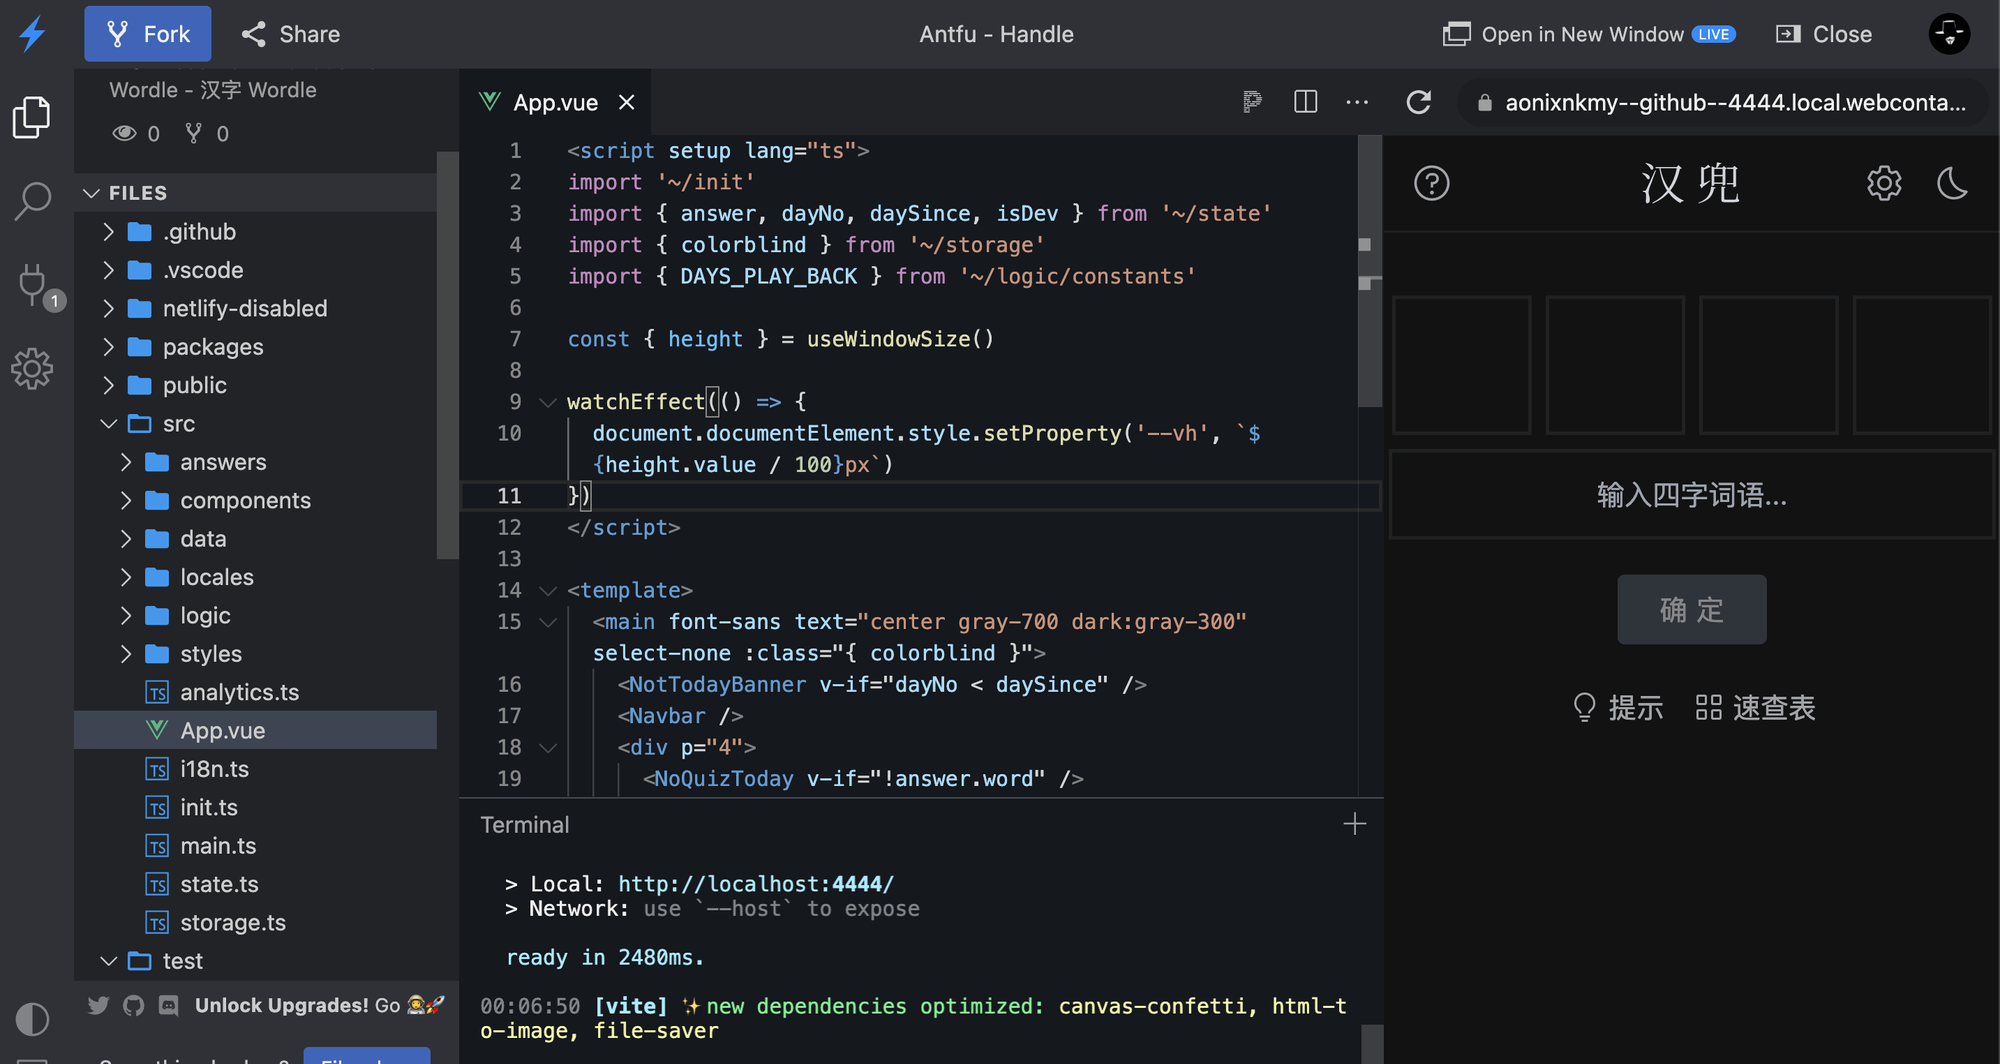Click the 输入四字词语 input field
The height and width of the screenshot is (1064, 2000).
(x=1692, y=495)
